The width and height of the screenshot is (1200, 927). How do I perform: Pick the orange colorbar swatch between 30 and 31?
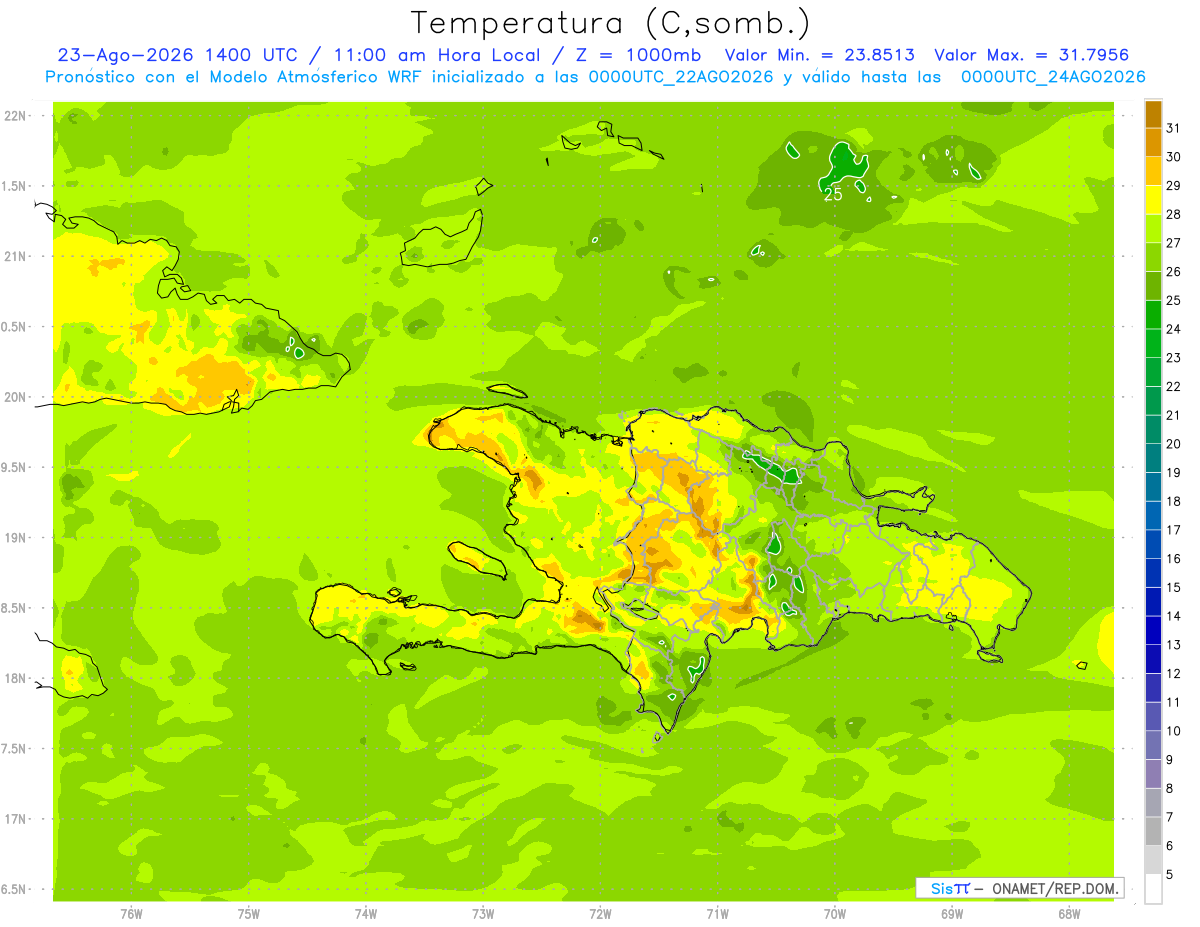1153,143
